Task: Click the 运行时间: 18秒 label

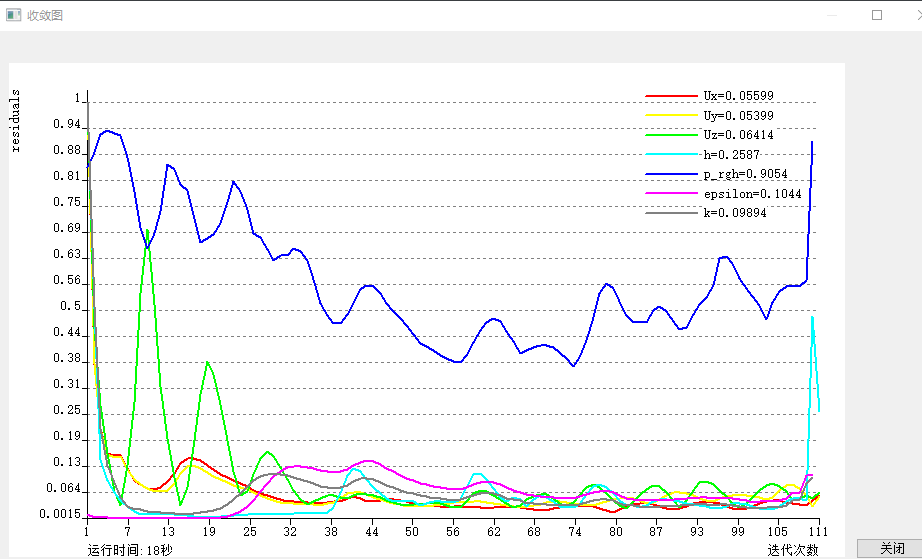Action: (129, 549)
